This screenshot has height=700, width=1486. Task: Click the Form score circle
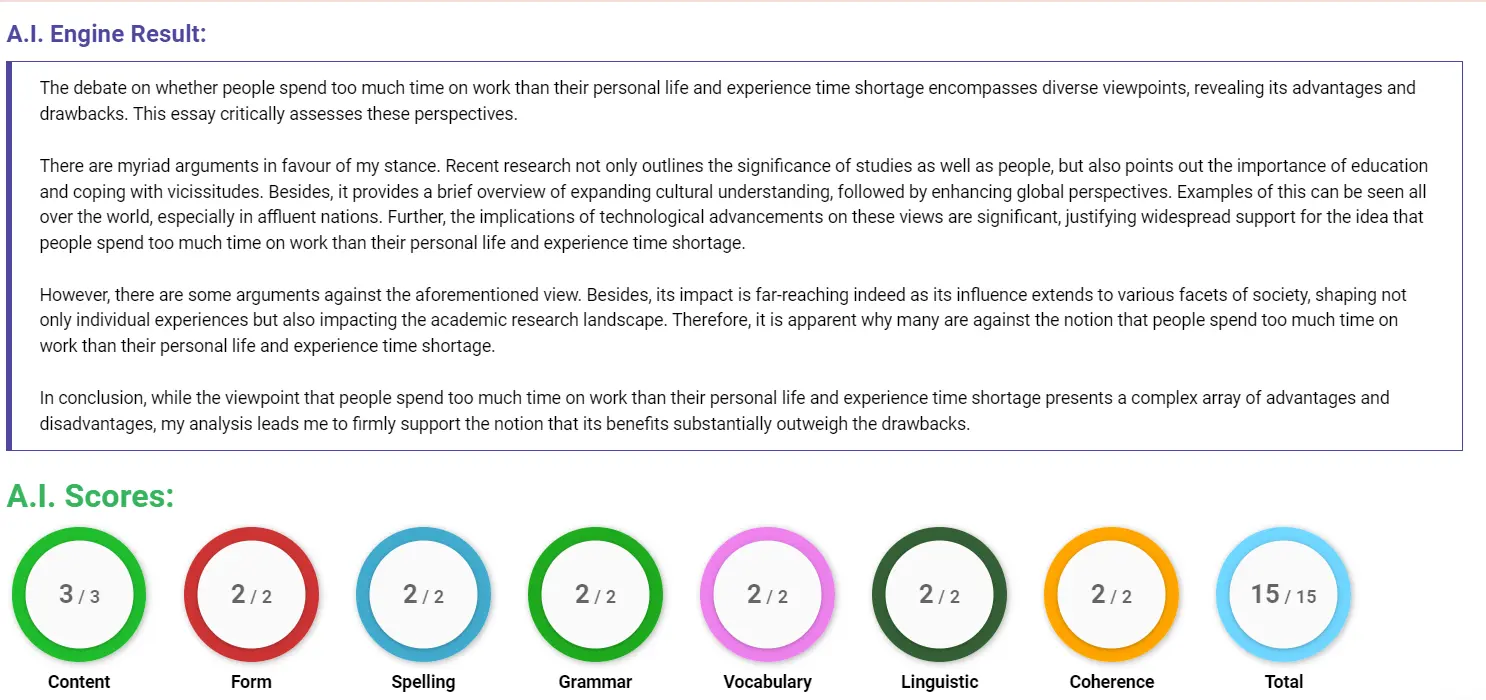[251, 594]
